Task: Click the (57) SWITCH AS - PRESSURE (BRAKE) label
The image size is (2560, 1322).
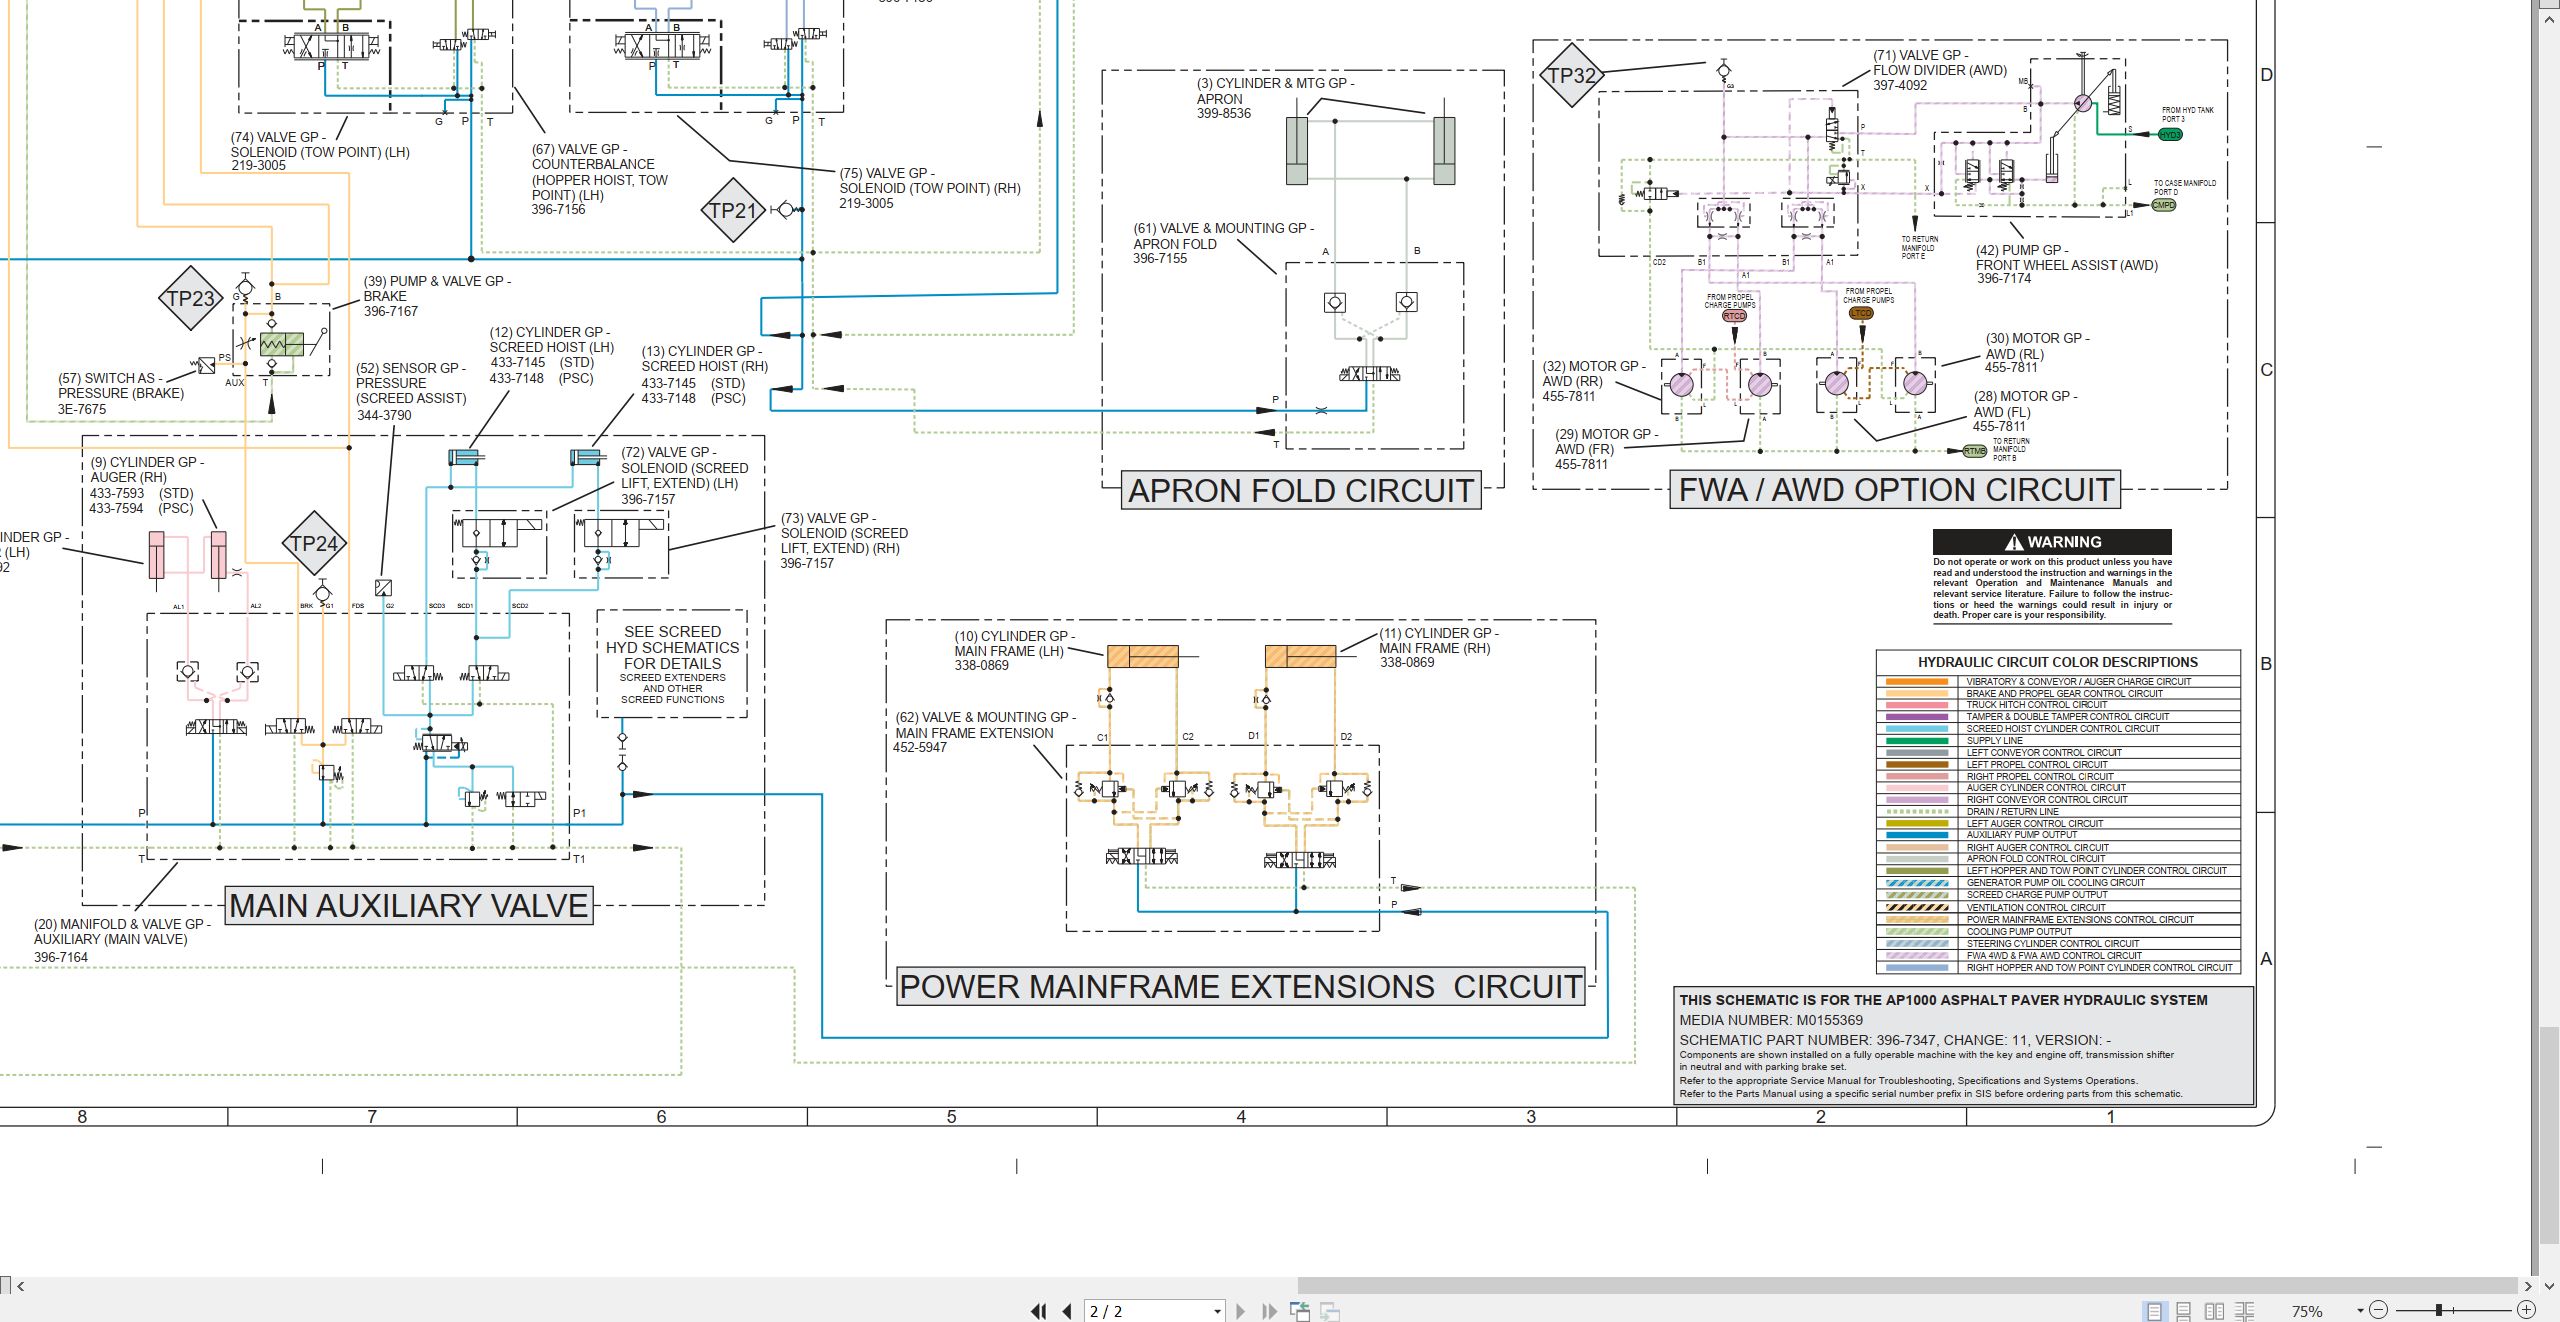Action: click(120, 393)
